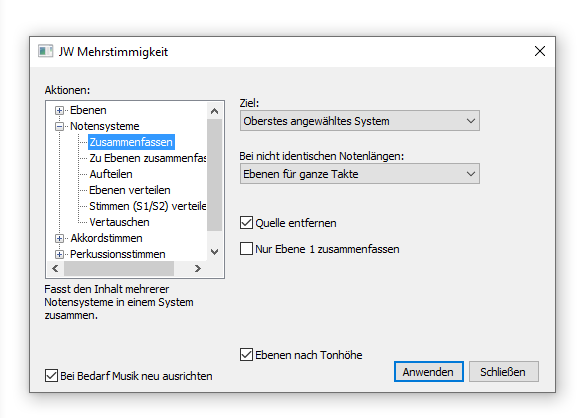Open the Bei nicht identischen Notenlängen dropdown
582x418 pixels.
pyautogui.click(x=360, y=174)
